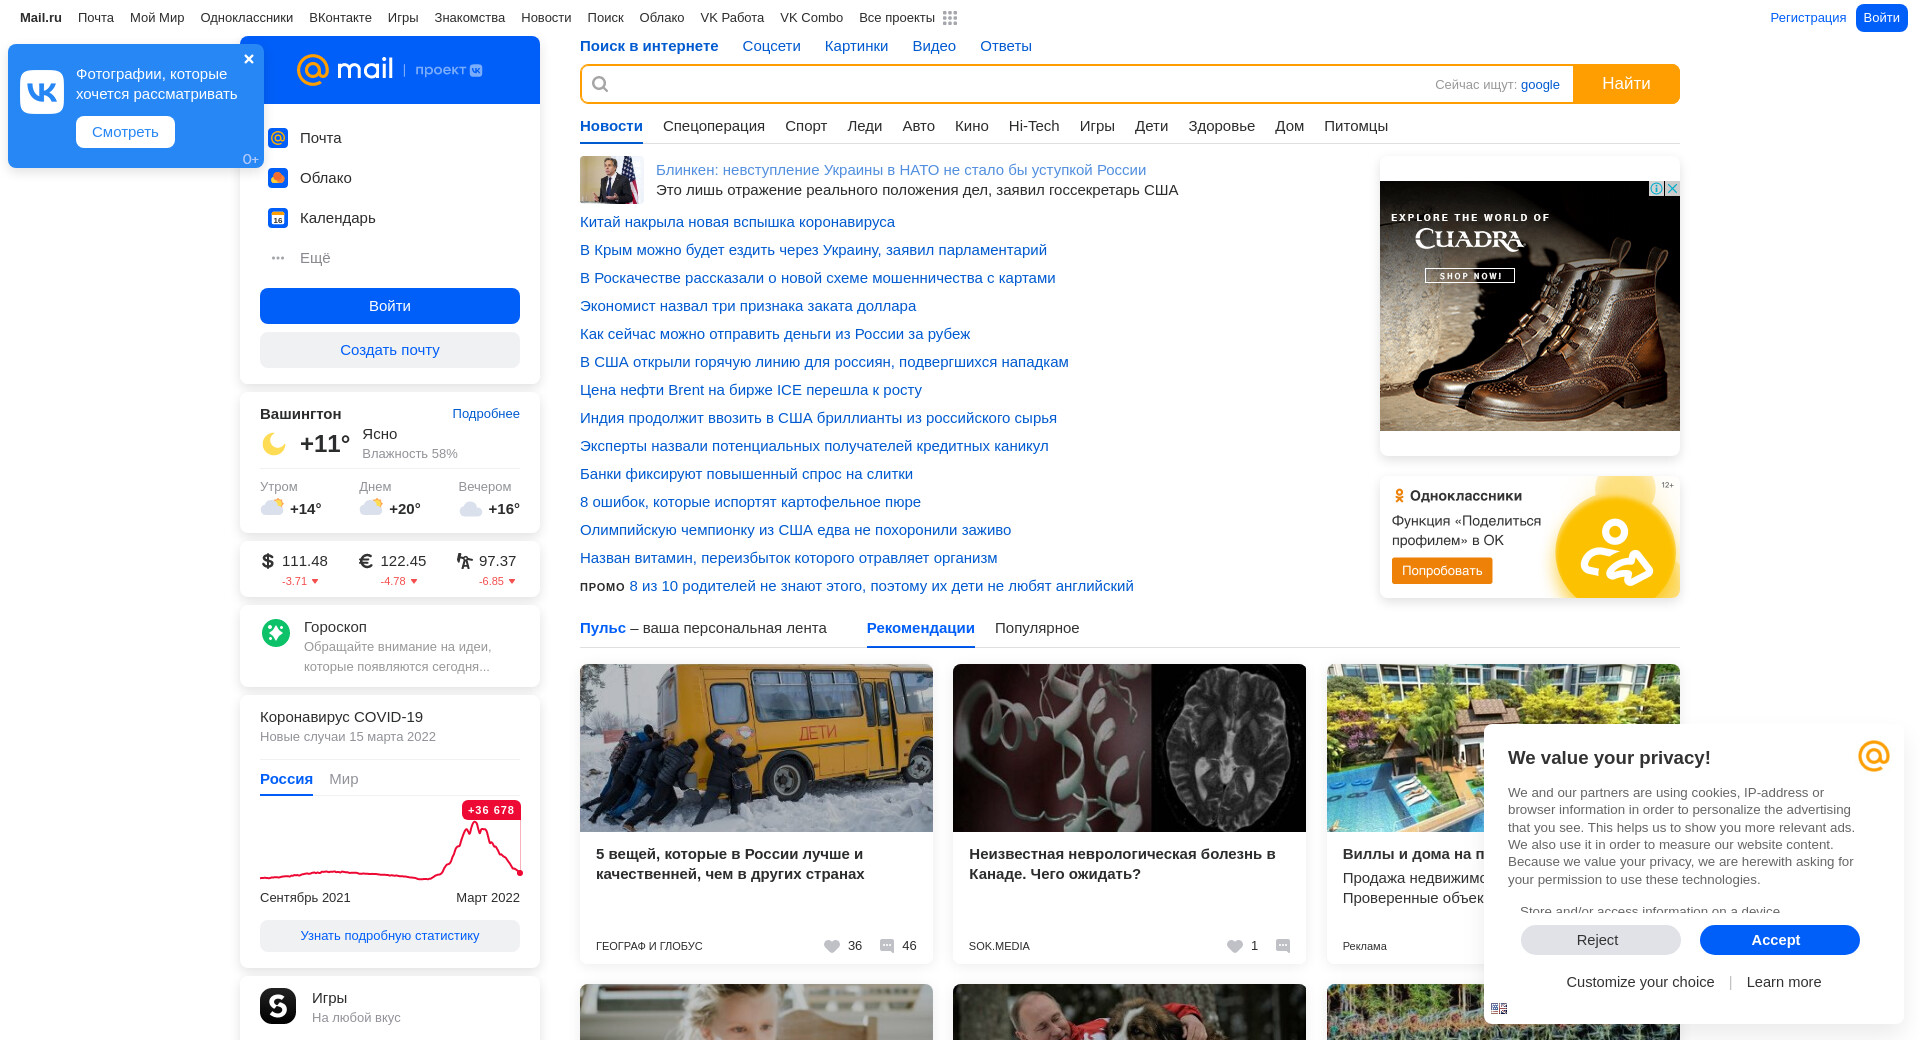Screen dimensions: 1920x1040
Task: Select the Популярное feed tab
Action: point(1036,628)
